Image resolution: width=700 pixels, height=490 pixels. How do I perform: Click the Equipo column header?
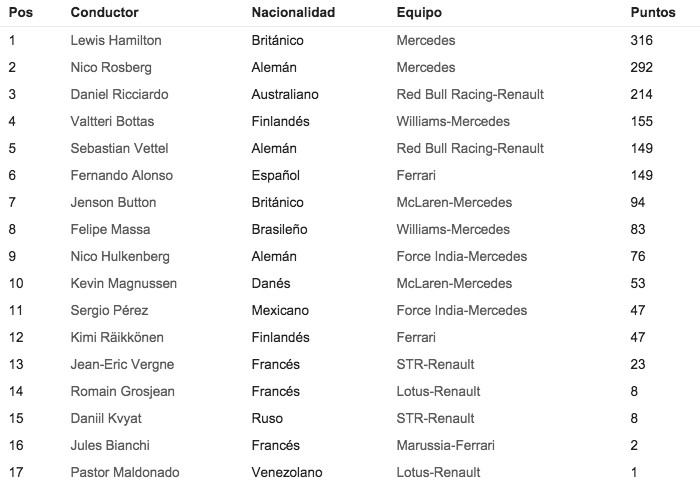click(x=419, y=14)
